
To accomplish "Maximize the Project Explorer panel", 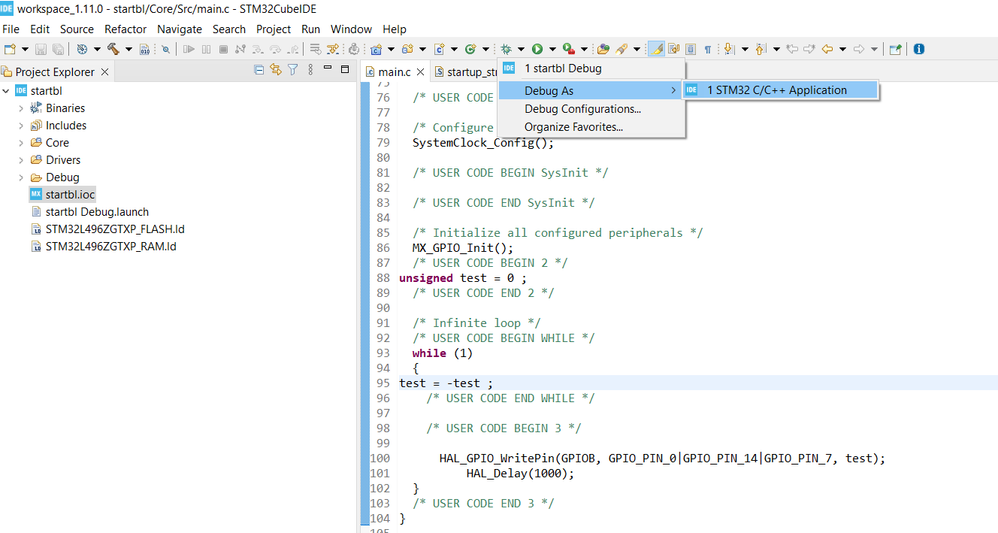I will click(x=345, y=69).
